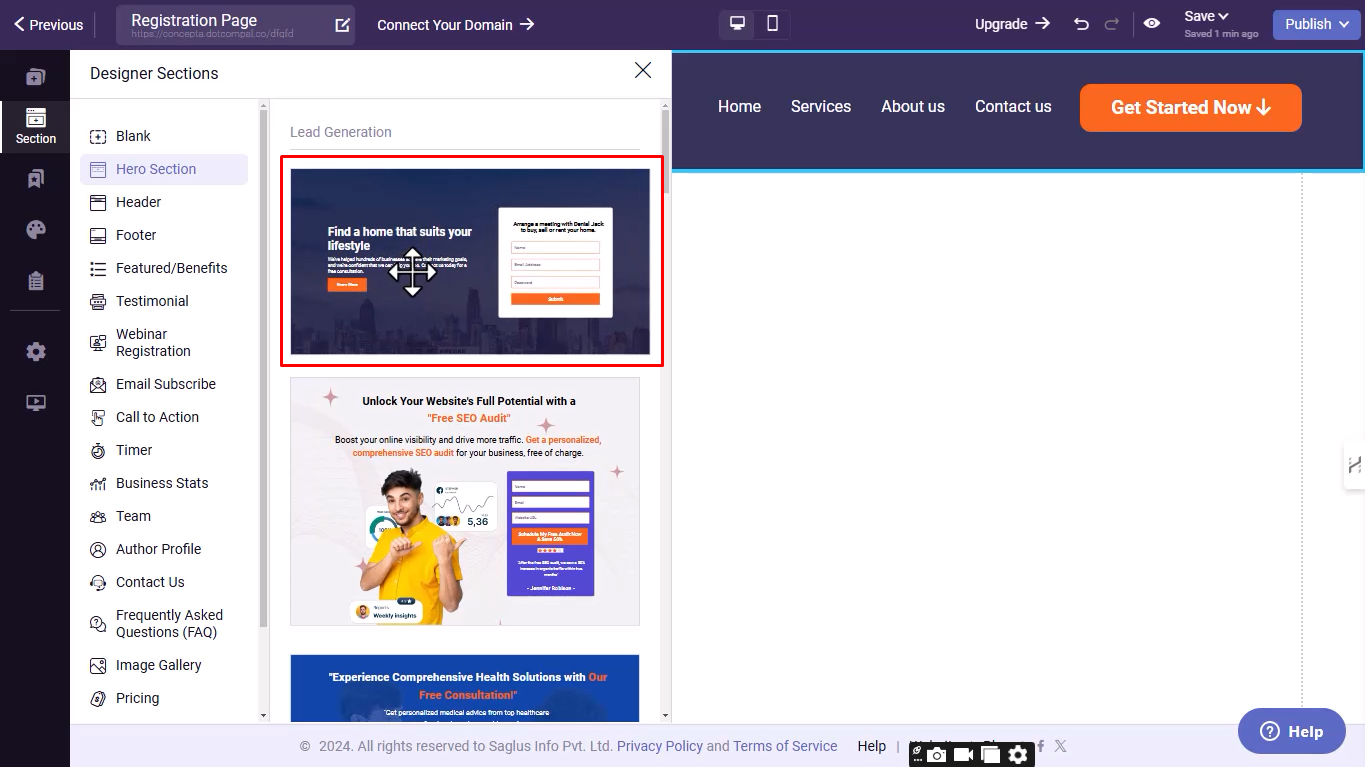Select the Section tool in sidebar

click(x=35, y=127)
